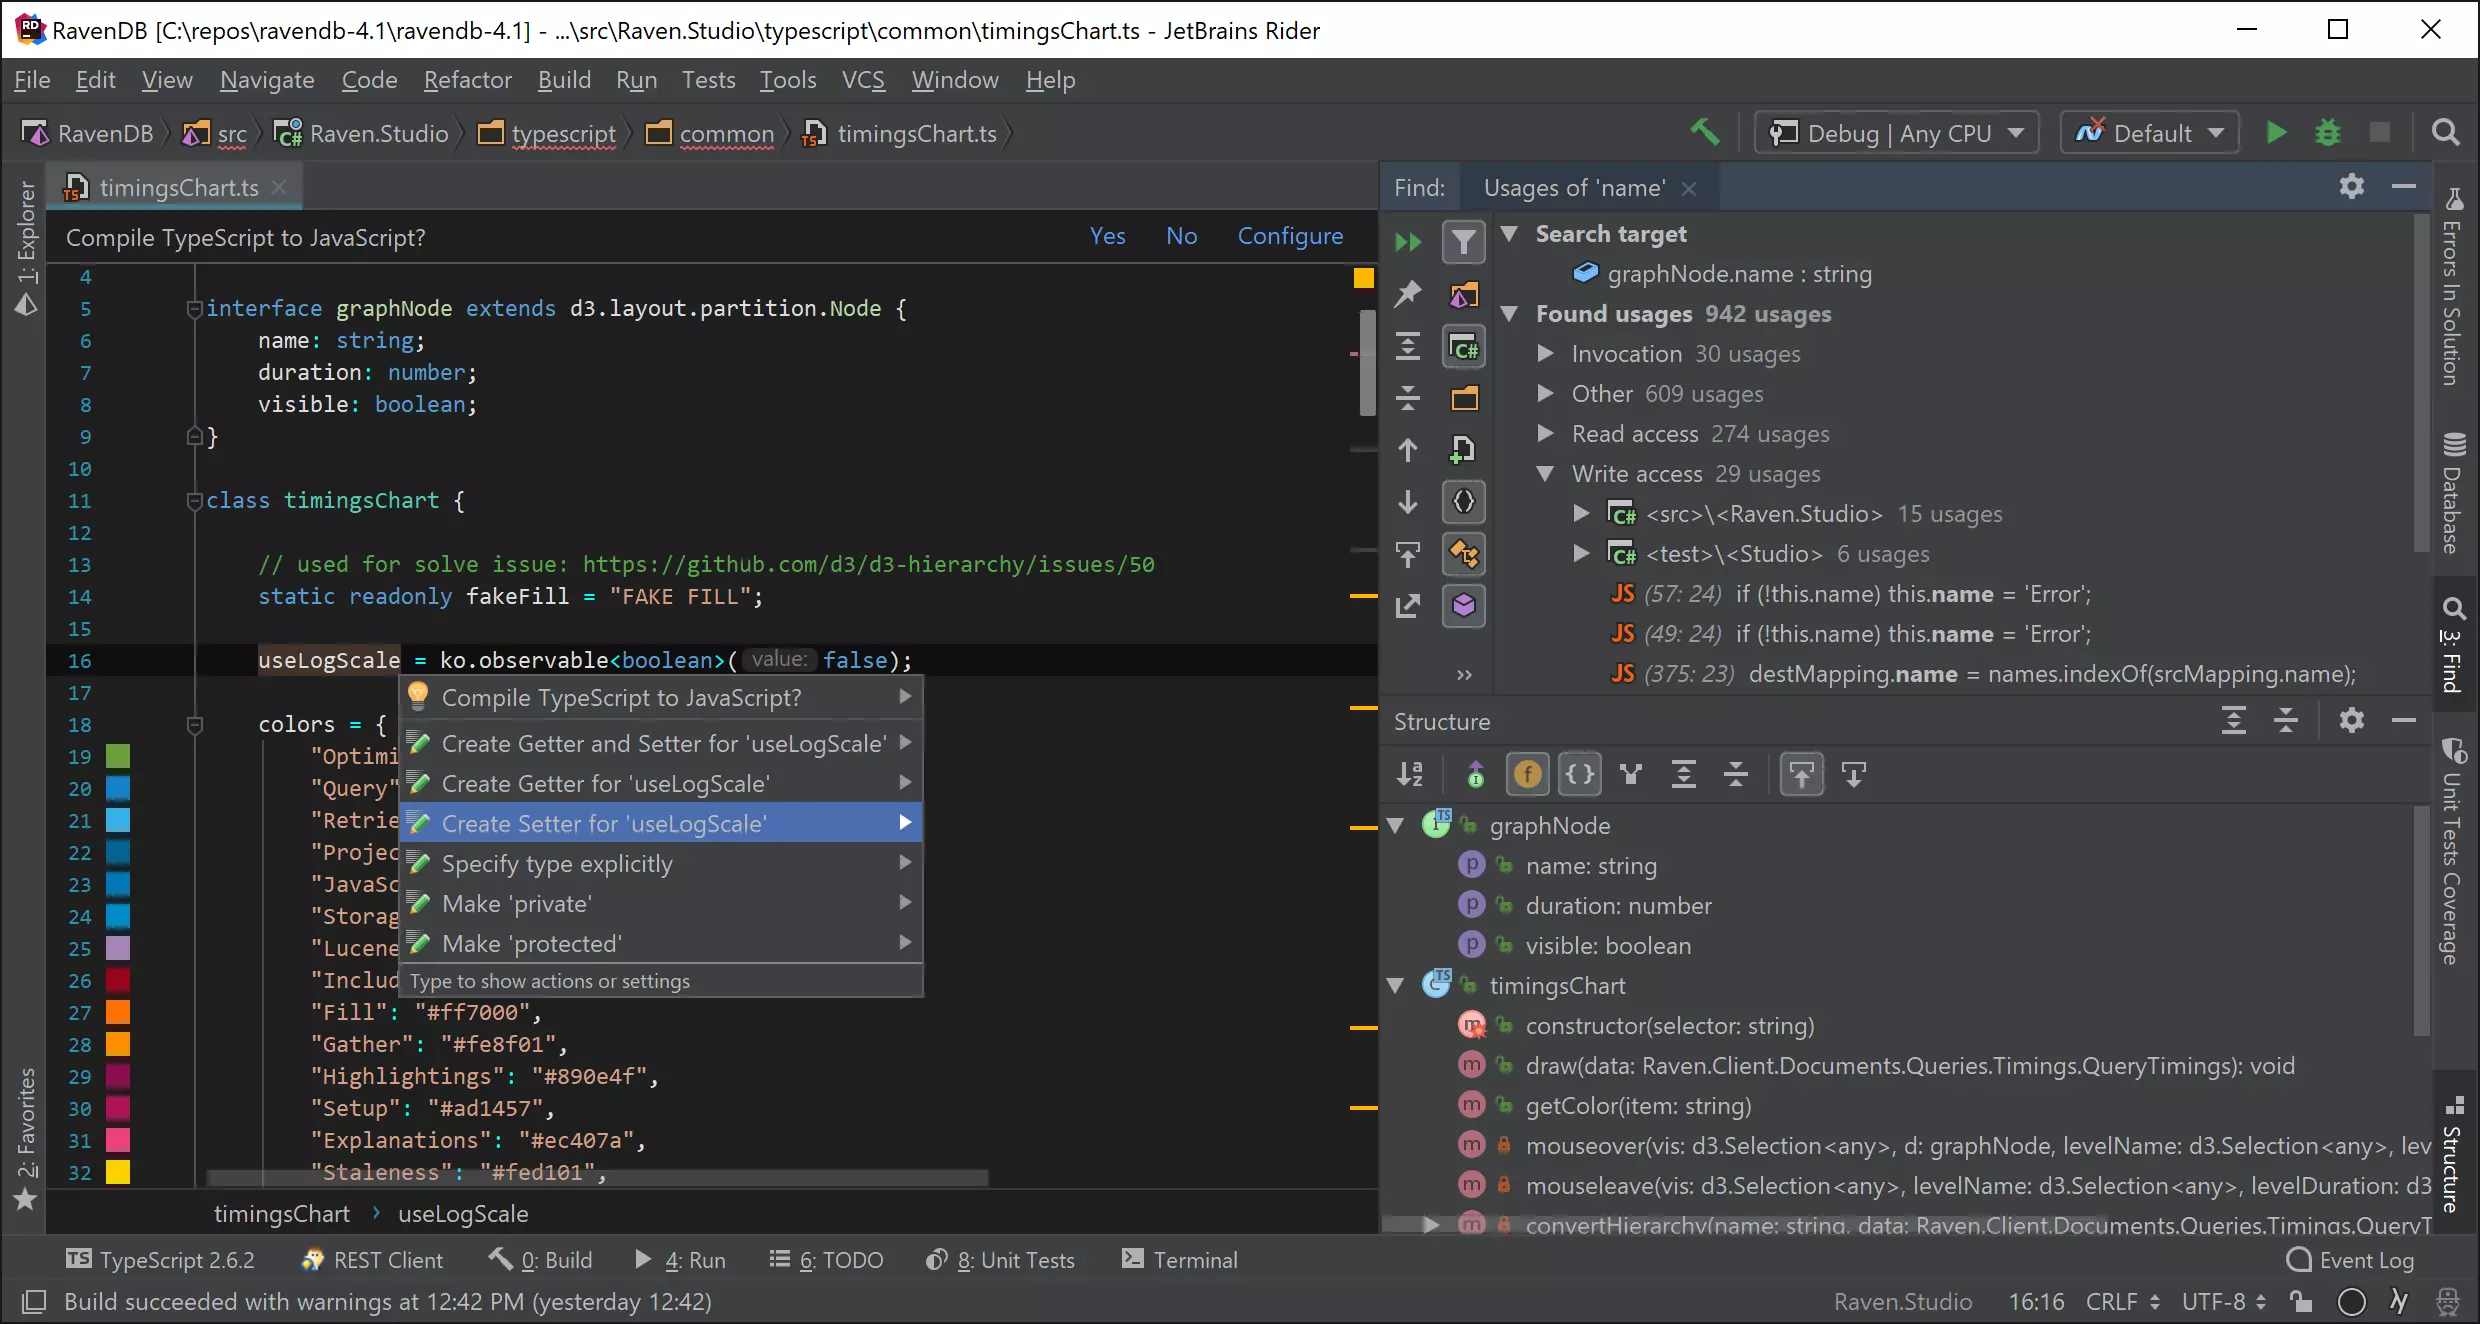Click the green Debug bug icon
2480x1324 pixels.
(2328, 133)
